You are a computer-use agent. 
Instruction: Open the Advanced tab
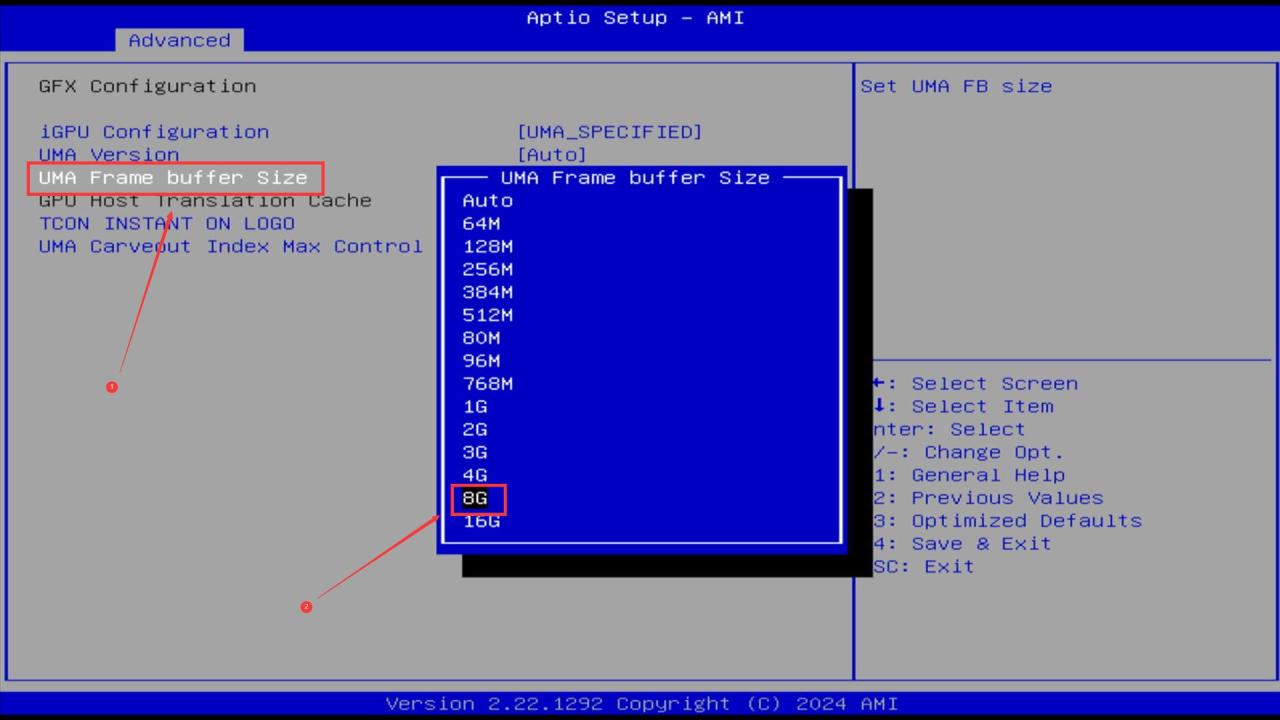click(179, 40)
